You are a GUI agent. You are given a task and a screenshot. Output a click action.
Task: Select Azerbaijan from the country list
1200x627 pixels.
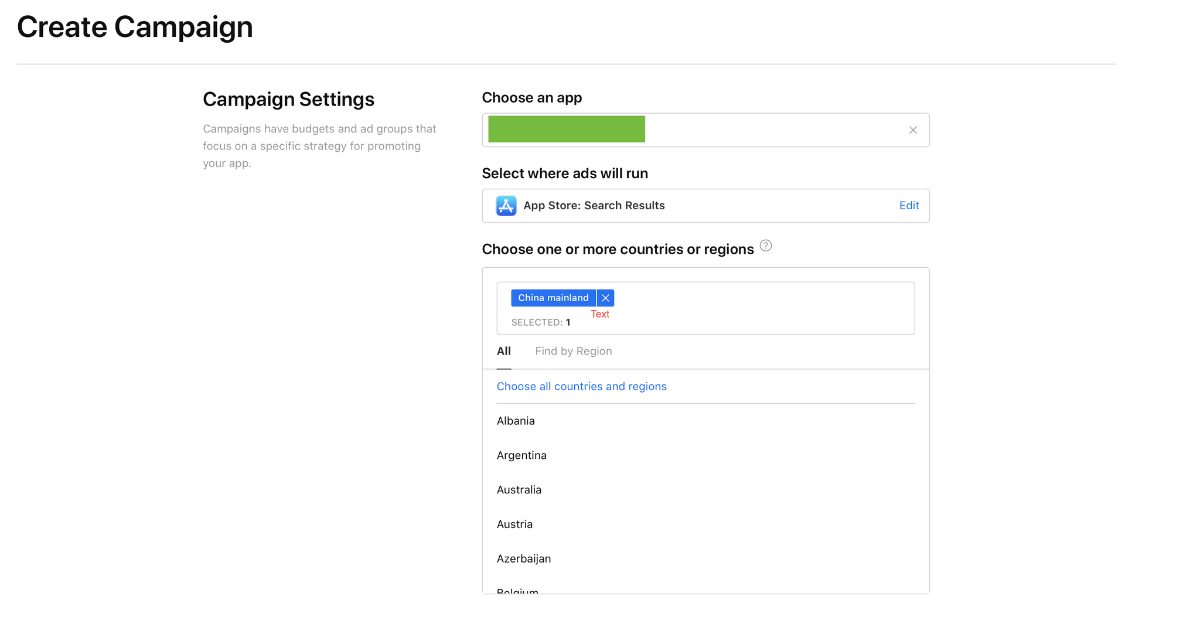[x=524, y=558]
